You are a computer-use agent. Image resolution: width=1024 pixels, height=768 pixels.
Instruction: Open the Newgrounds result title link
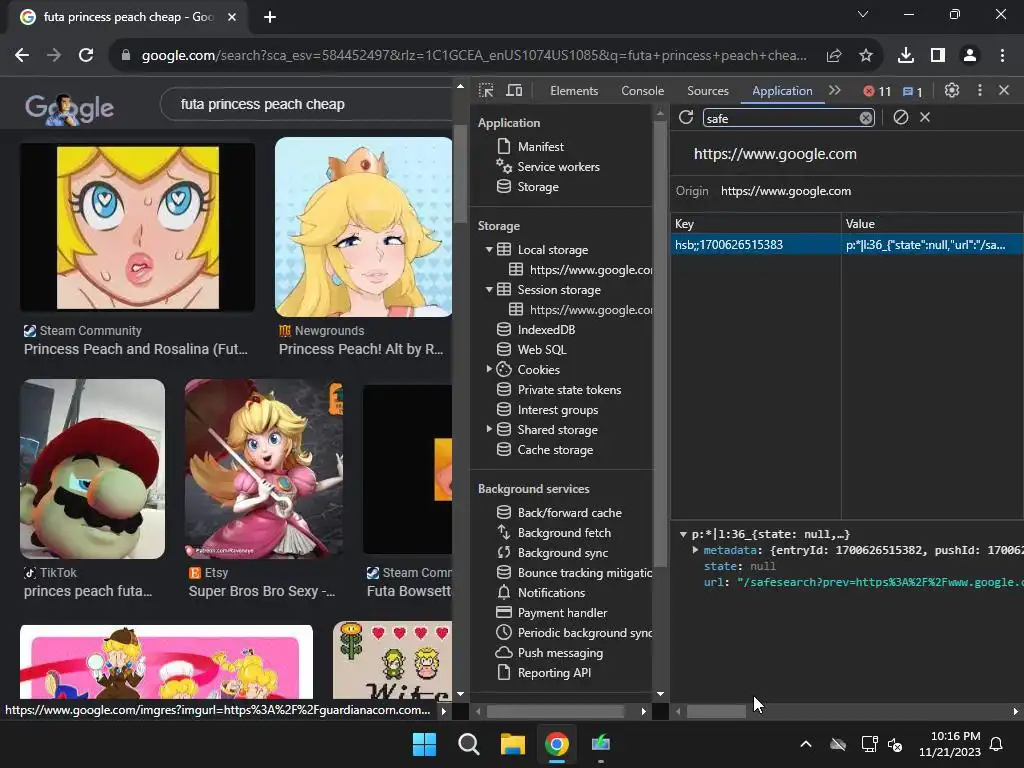tap(361, 349)
